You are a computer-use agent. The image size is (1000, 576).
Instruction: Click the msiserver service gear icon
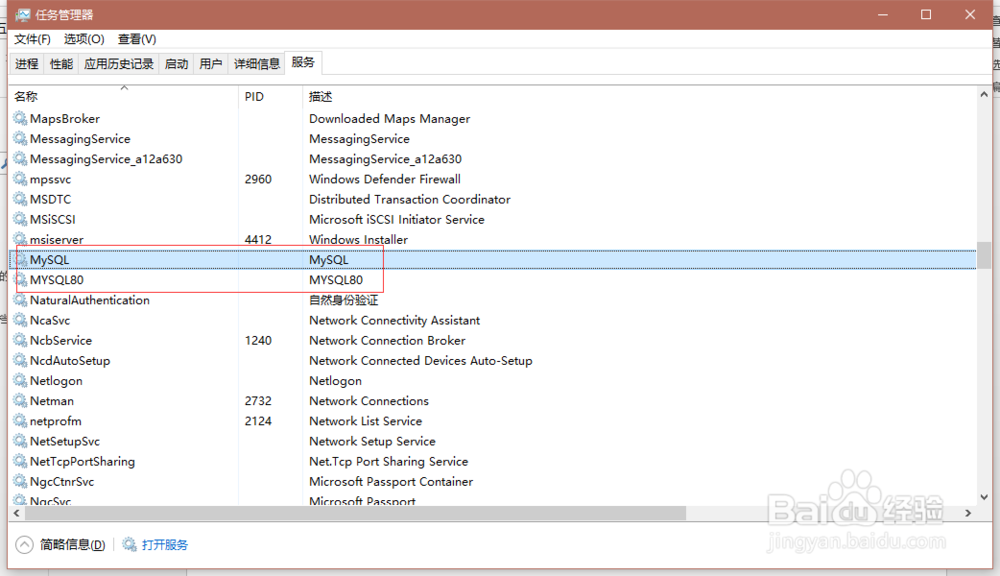point(20,239)
